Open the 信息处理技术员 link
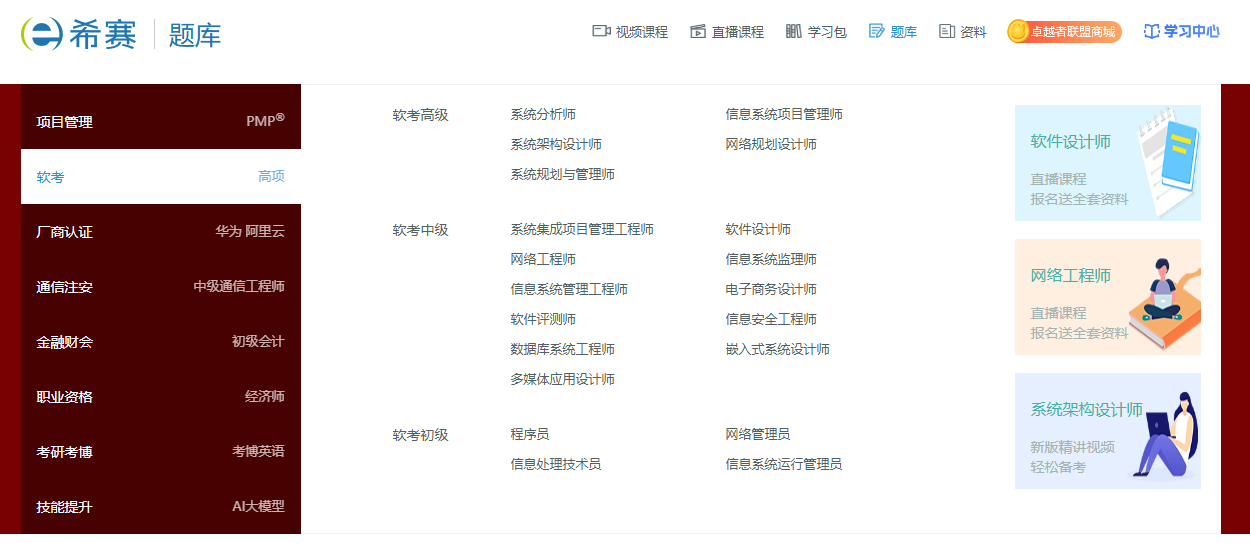The image size is (1250, 559). (x=556, y=465)
